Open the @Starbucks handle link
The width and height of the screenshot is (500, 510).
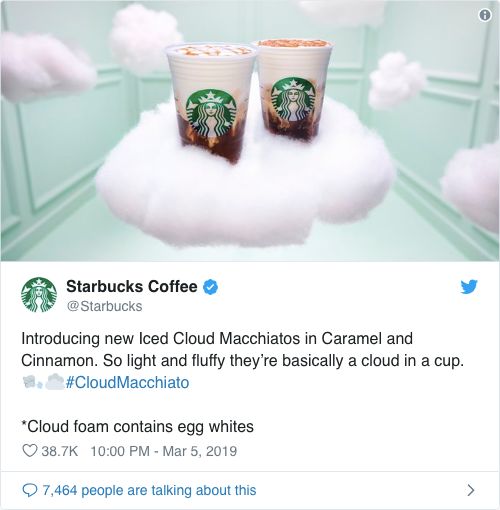point(104,306)
